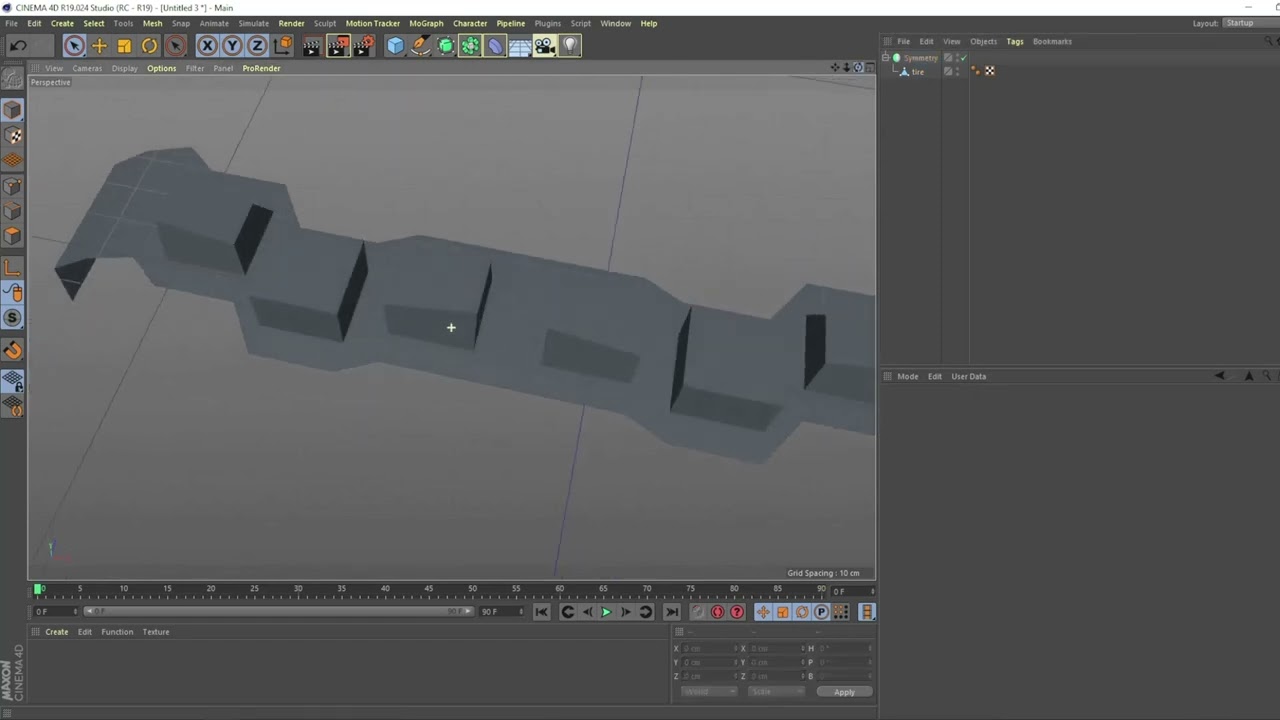The width and height of the screenshot is (1280, 720).
Task: Click the Apply button in Coordinates
Action: click(844, 692)
